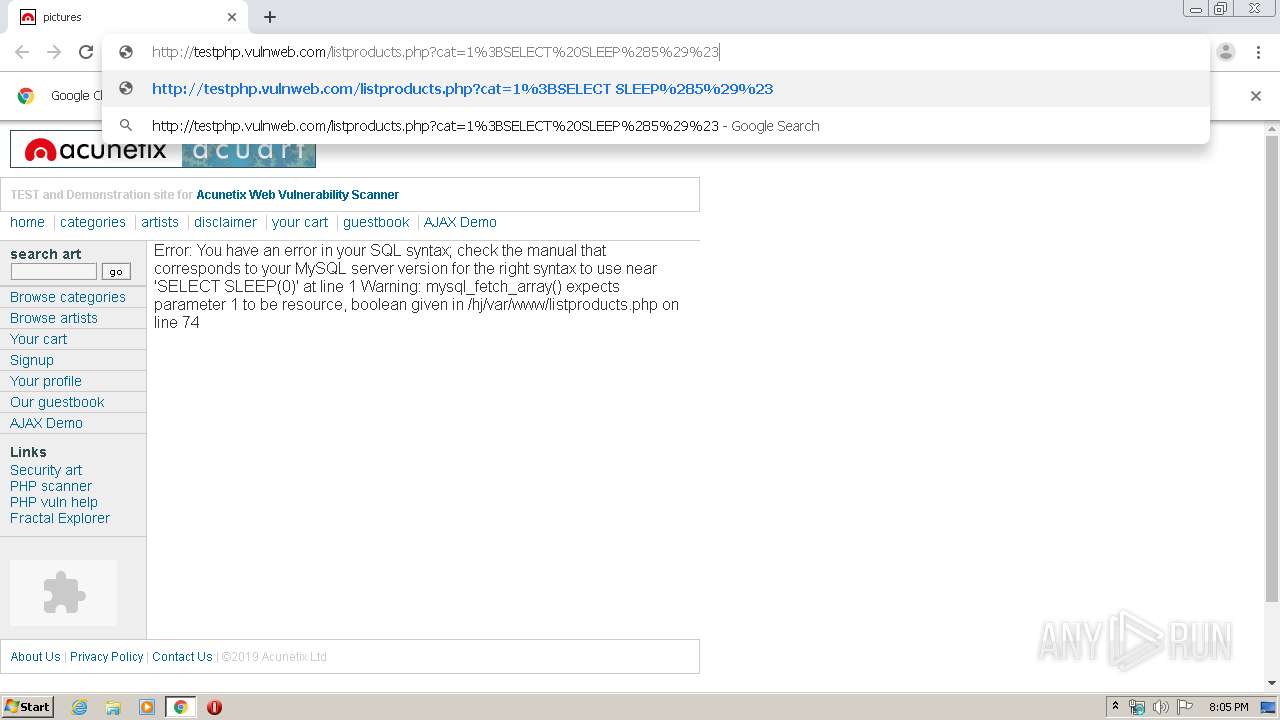Switch to the pictures tab

tap(125, 17)
